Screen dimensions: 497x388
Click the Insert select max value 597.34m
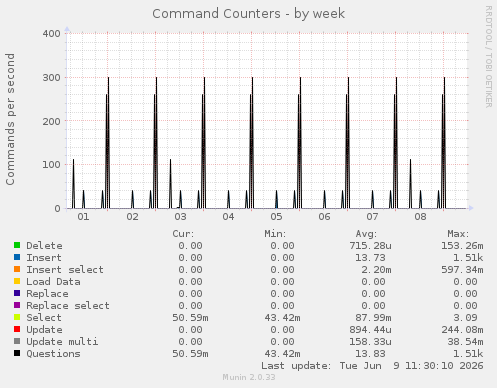pyautogui.click(x=462, y=270)
